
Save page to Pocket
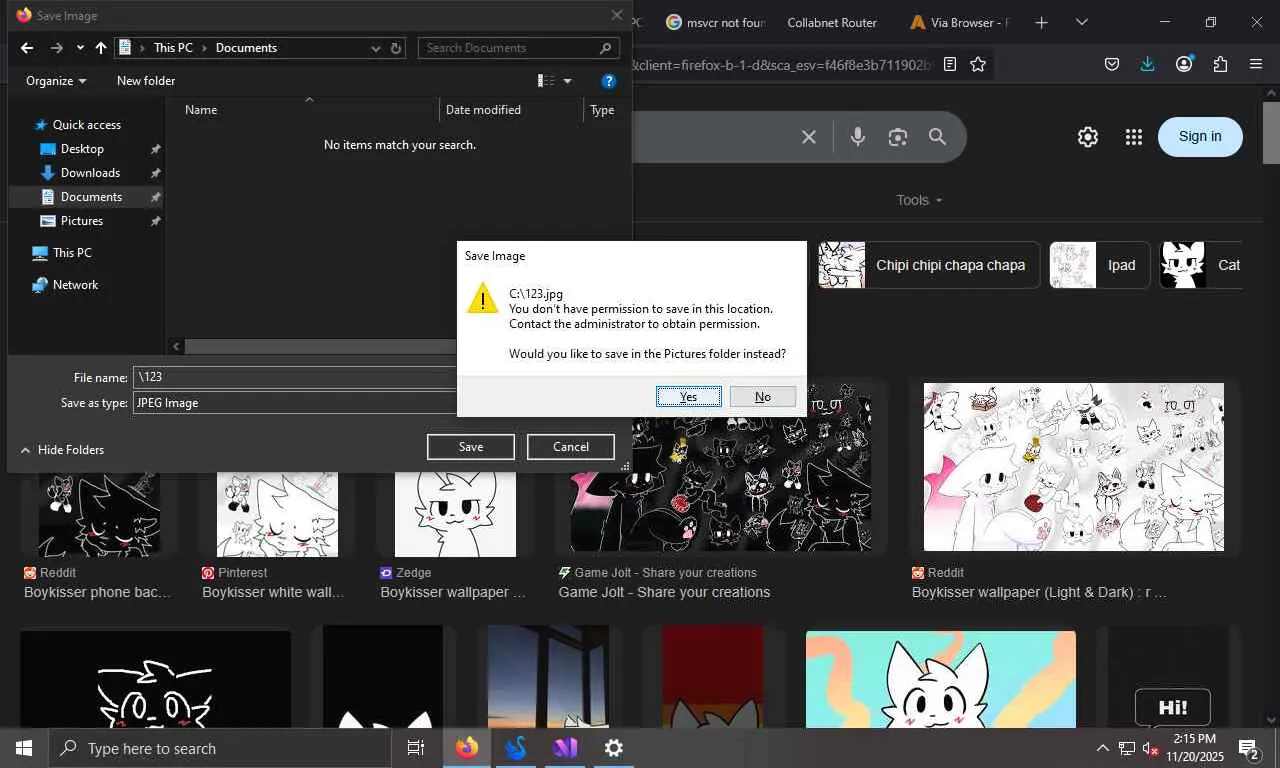tap(1112, 64)
